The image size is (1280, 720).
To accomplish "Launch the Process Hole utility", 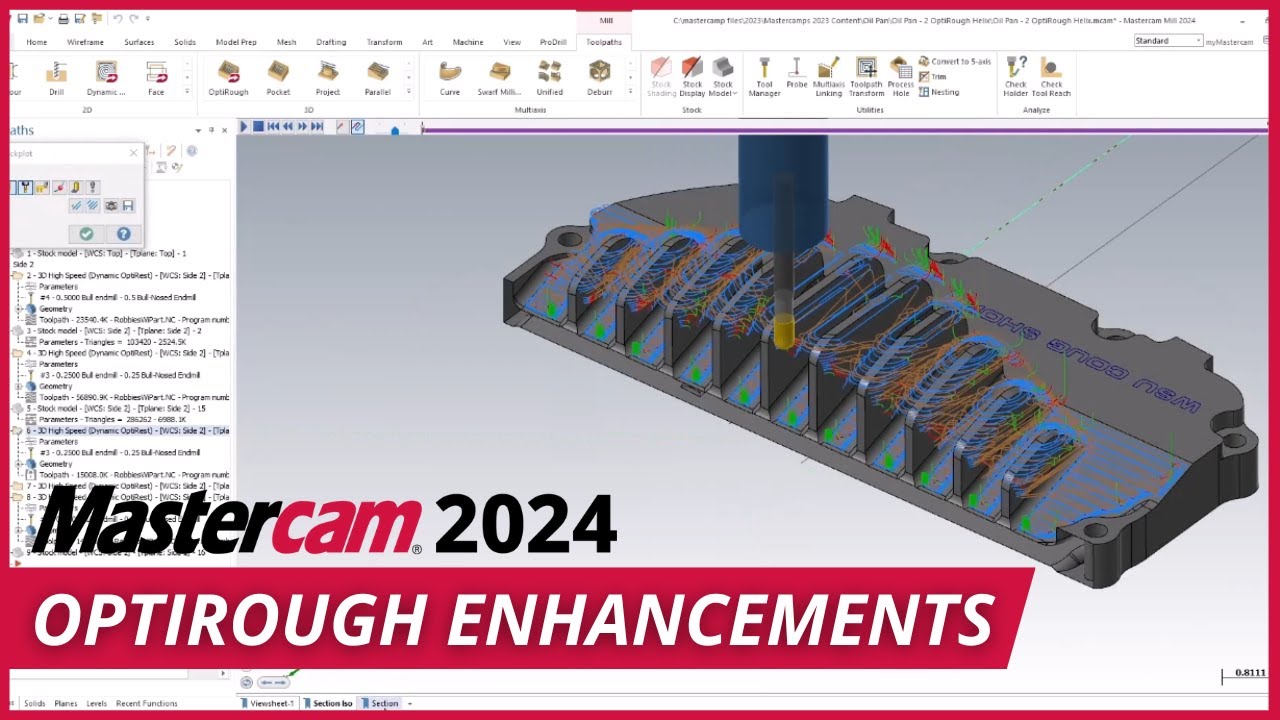I will [901, 77].
